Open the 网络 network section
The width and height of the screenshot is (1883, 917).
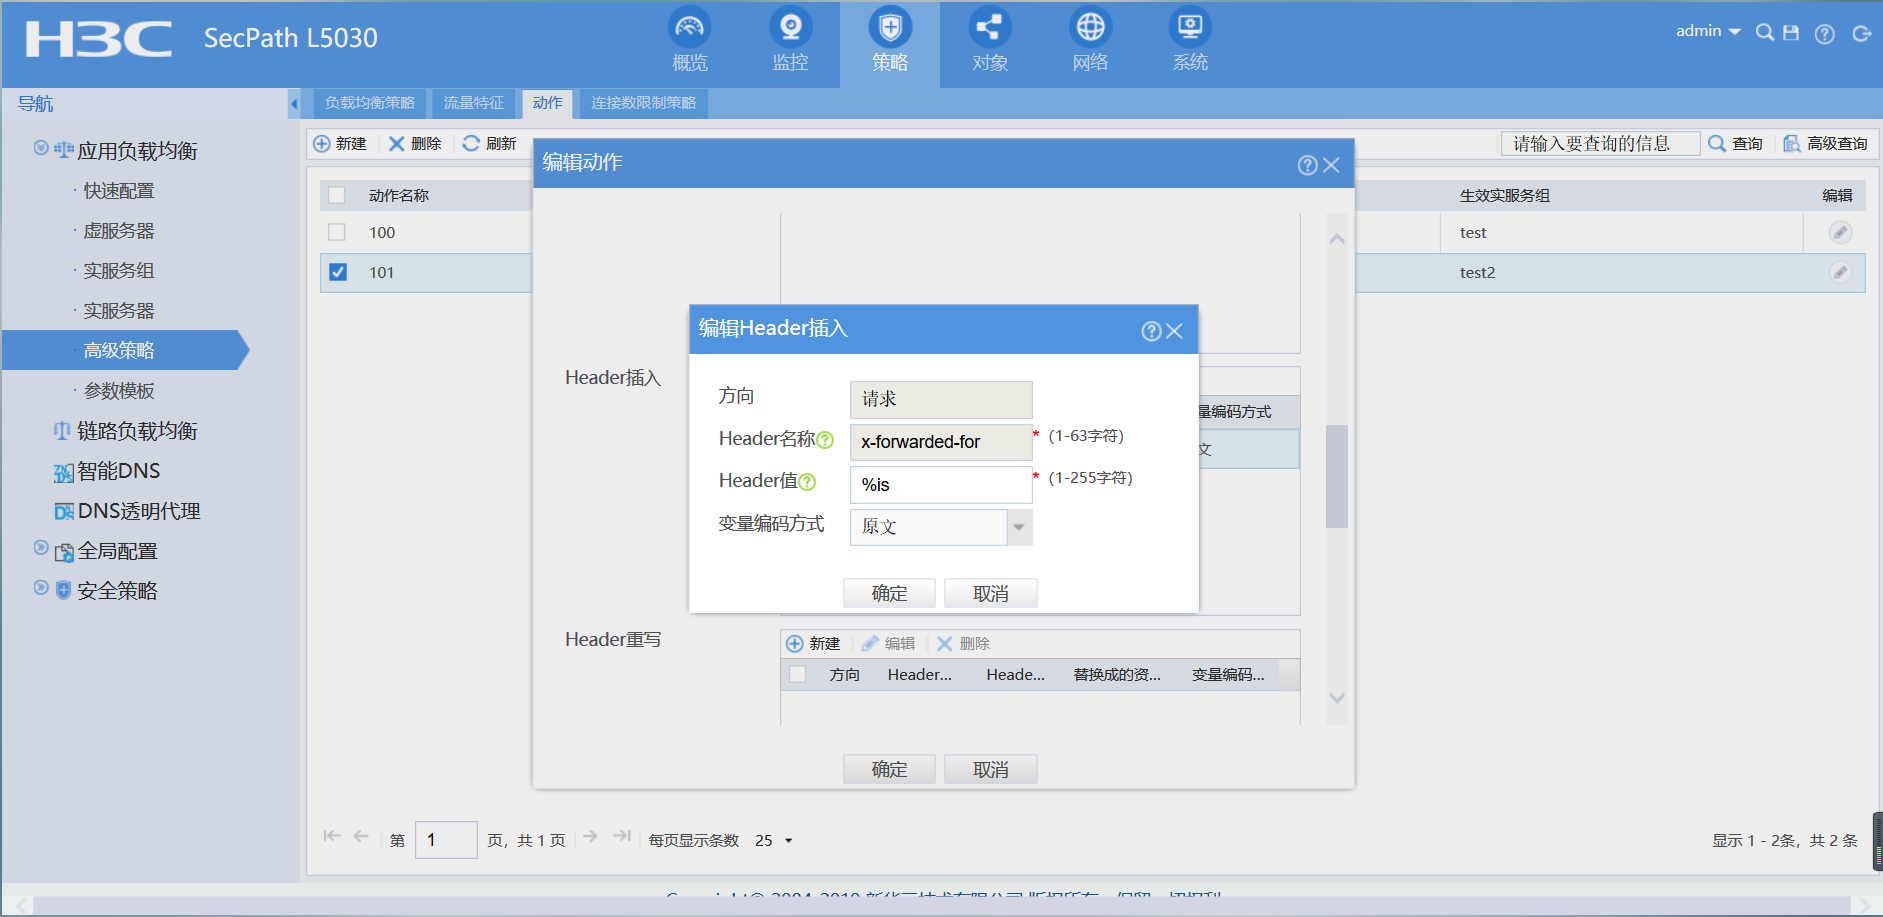coord(1090,41)
